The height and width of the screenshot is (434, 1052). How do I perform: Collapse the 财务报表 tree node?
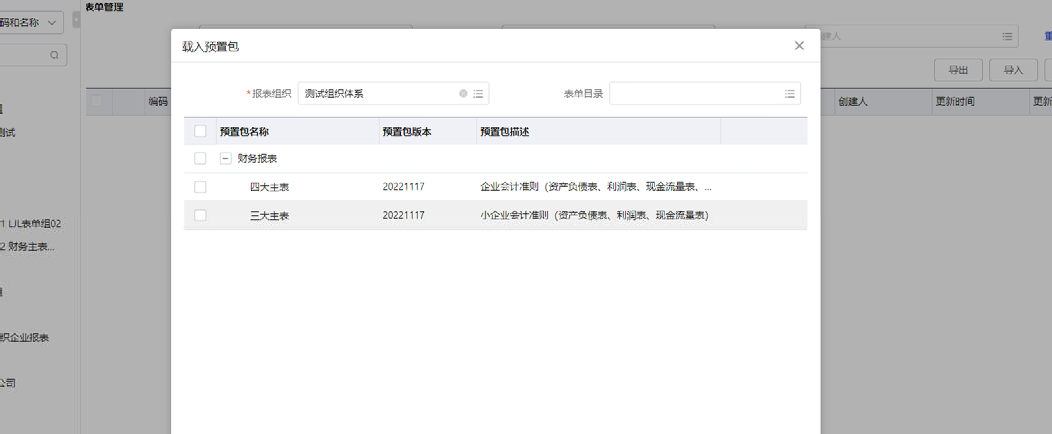pos(225,159)
